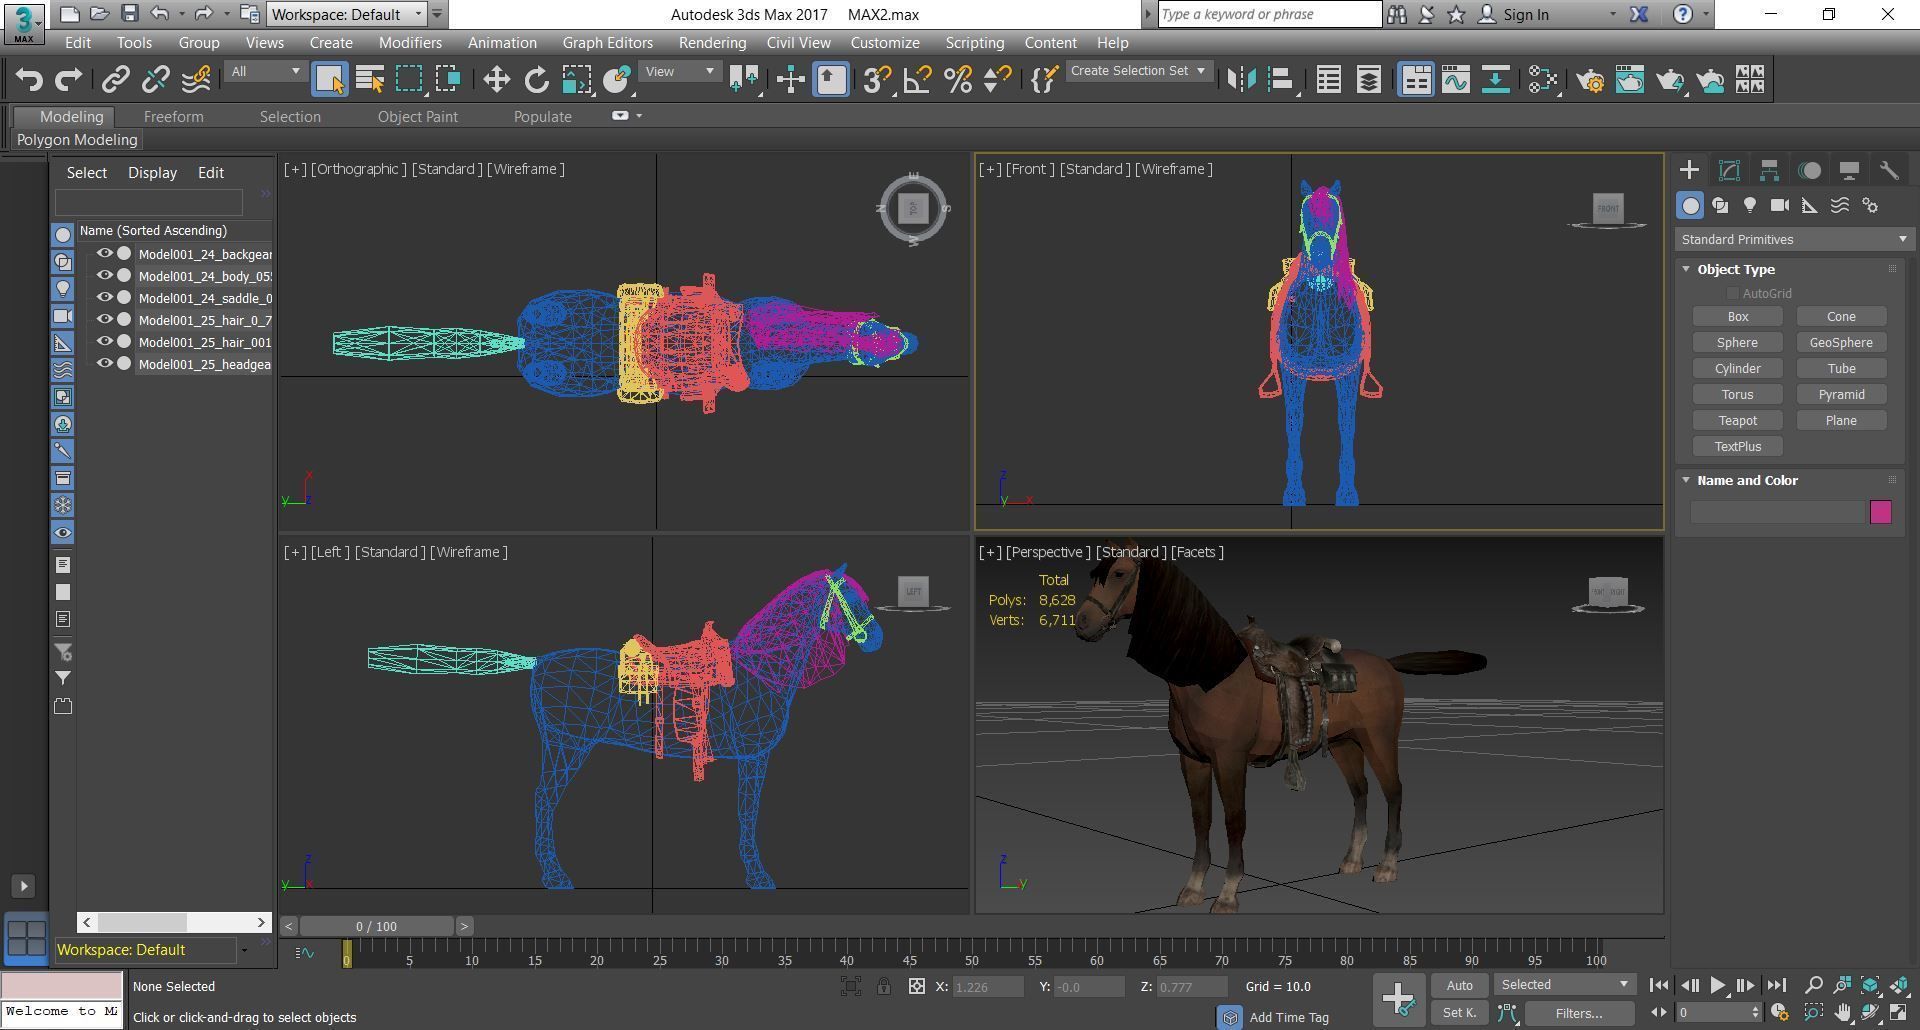
Task: Click the TextPlus button
Action: (x=1738, y=446)
